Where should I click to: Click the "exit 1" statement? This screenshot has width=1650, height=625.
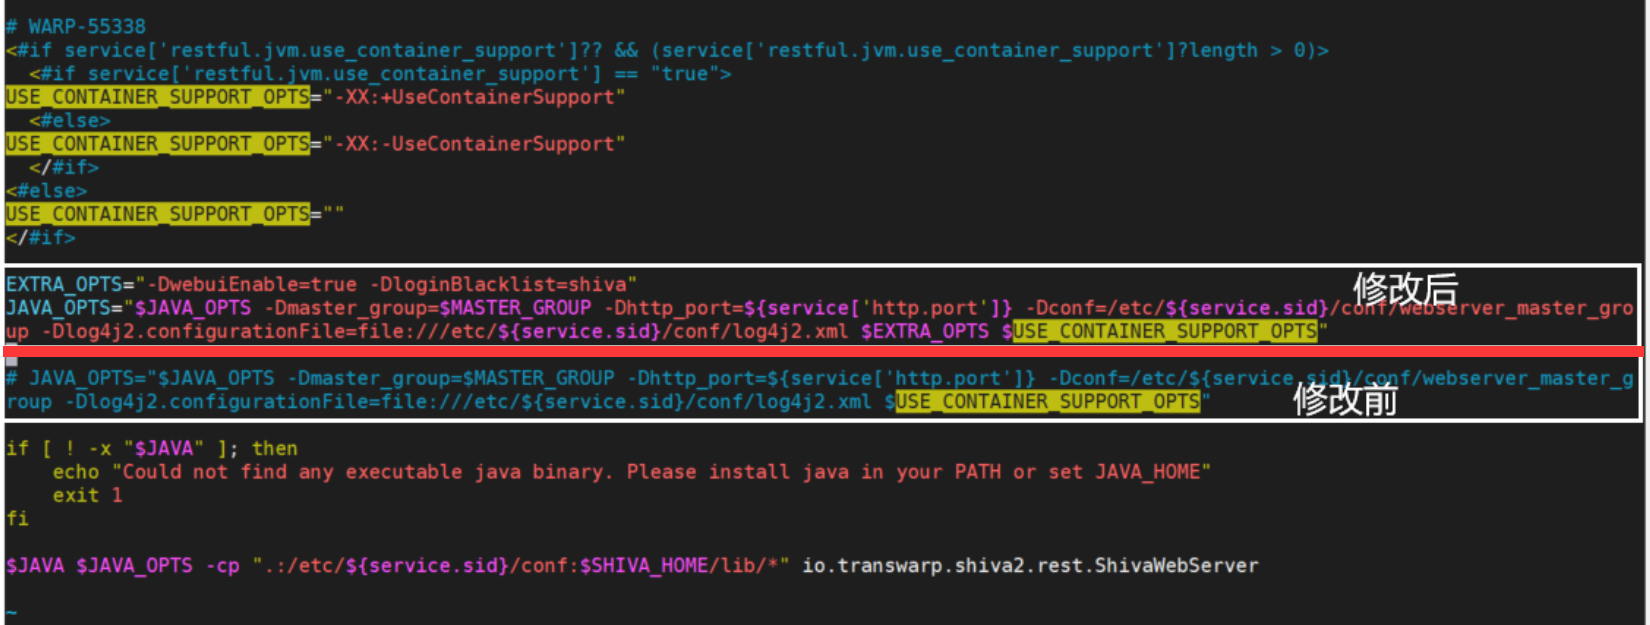coord(87,495)
